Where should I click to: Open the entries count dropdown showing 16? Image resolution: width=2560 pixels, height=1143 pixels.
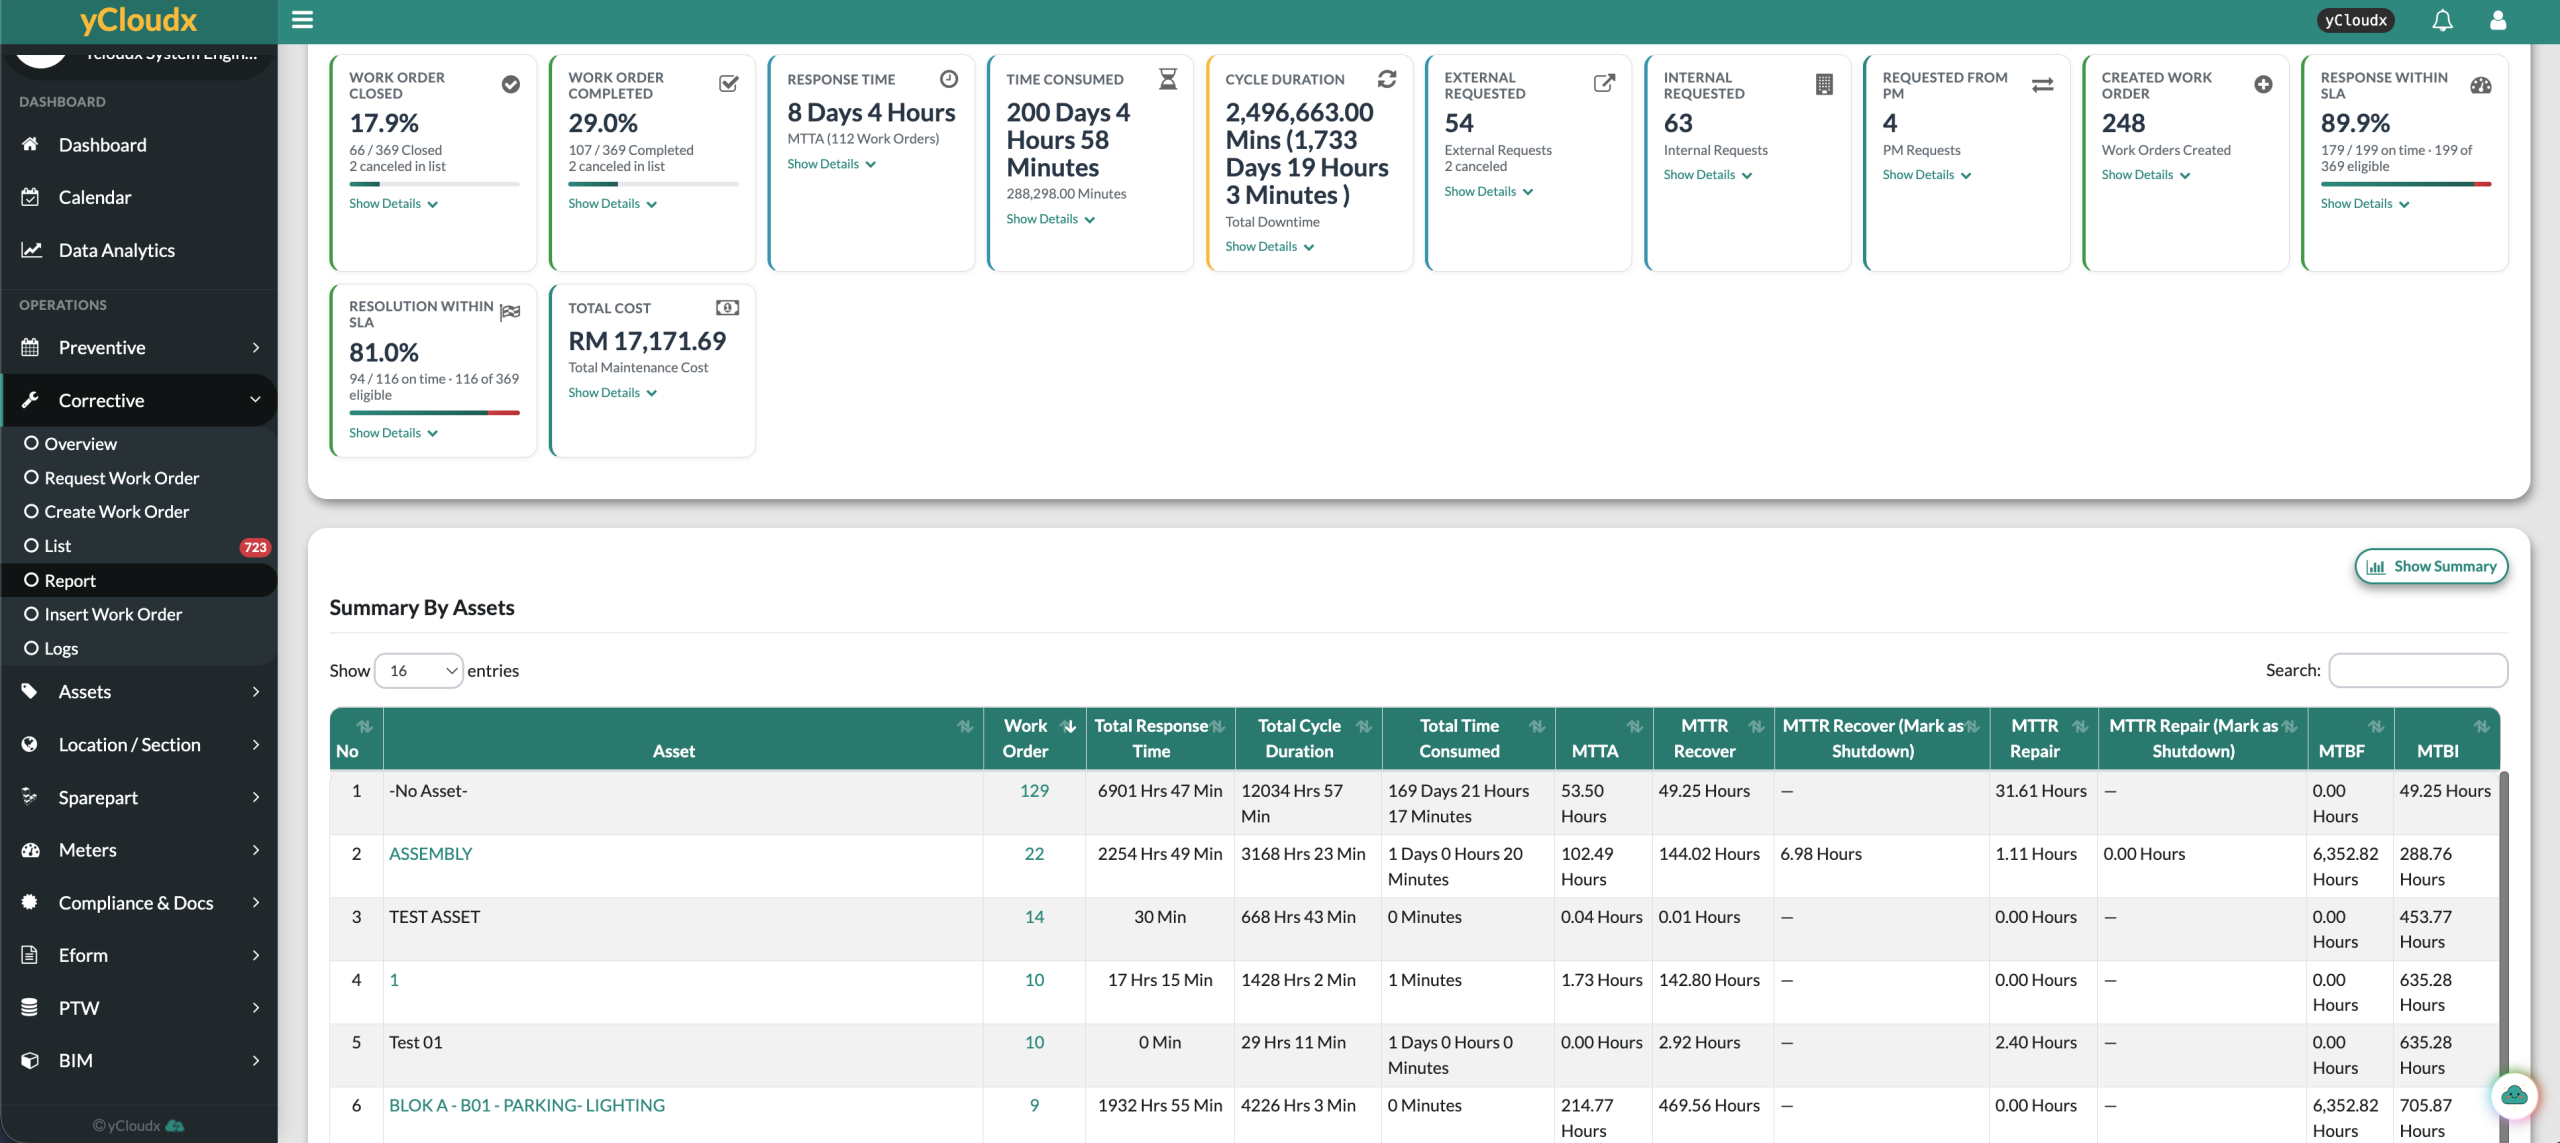pyautogui.click(x=419, y=671)
